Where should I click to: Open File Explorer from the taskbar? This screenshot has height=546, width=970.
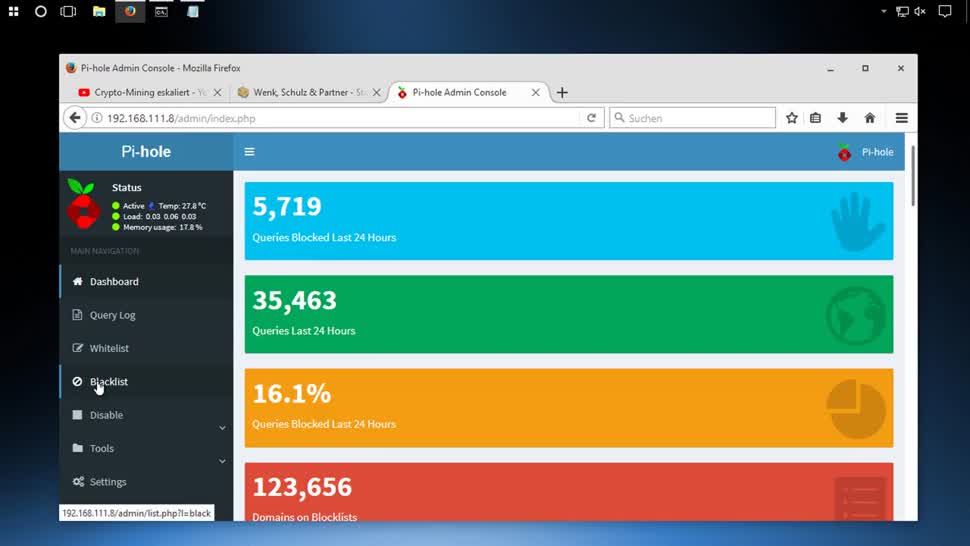click(99, 11)
